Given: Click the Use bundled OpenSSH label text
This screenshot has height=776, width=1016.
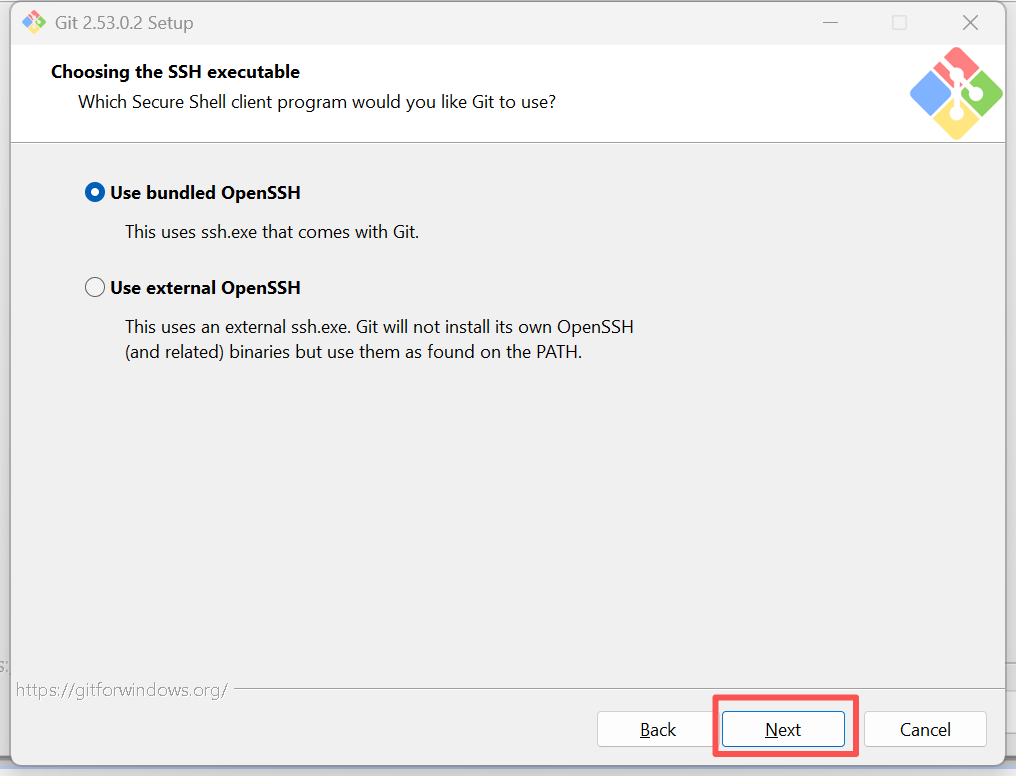Looking at the screenshot, I should (205, 193).
